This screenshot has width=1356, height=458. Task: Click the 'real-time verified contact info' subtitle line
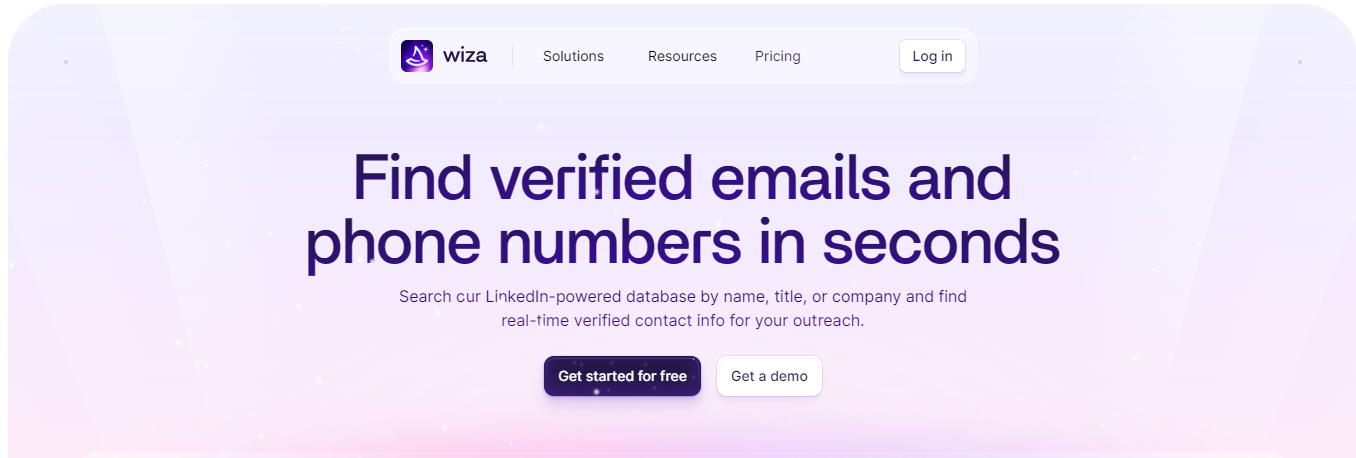(682, 322)
